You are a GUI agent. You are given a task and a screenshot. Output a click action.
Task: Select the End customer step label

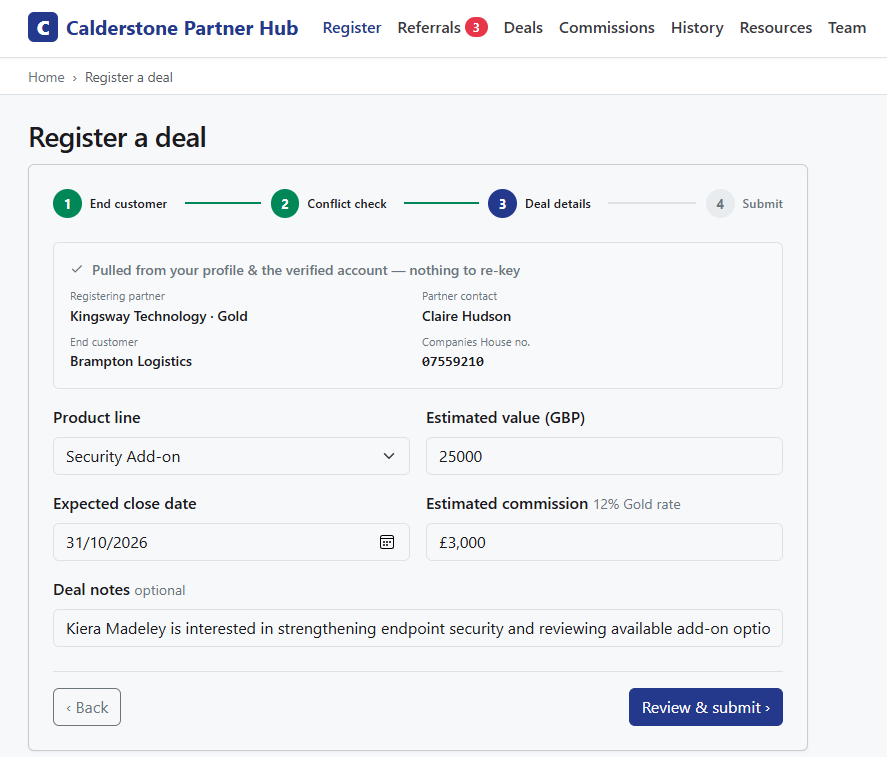click(x=128, y=204)
